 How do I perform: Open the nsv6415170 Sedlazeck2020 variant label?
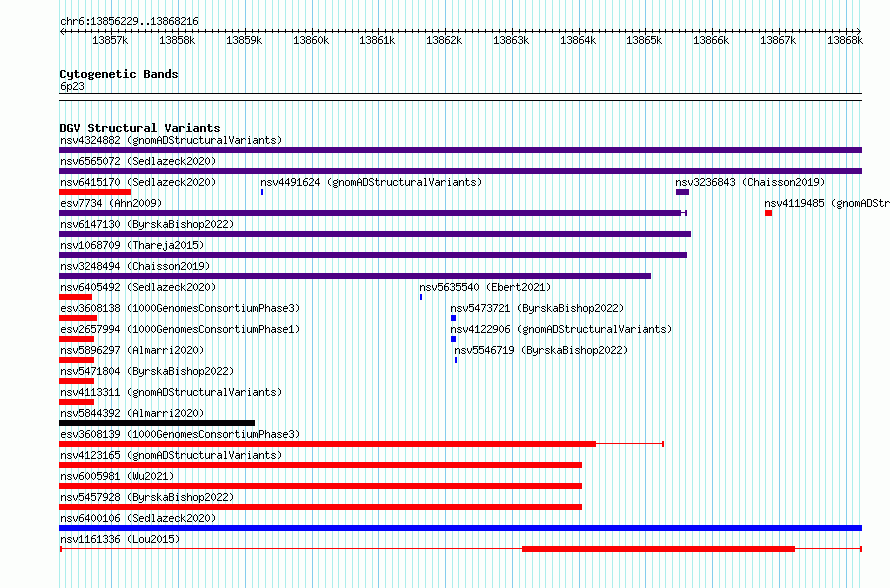(138, 182)
